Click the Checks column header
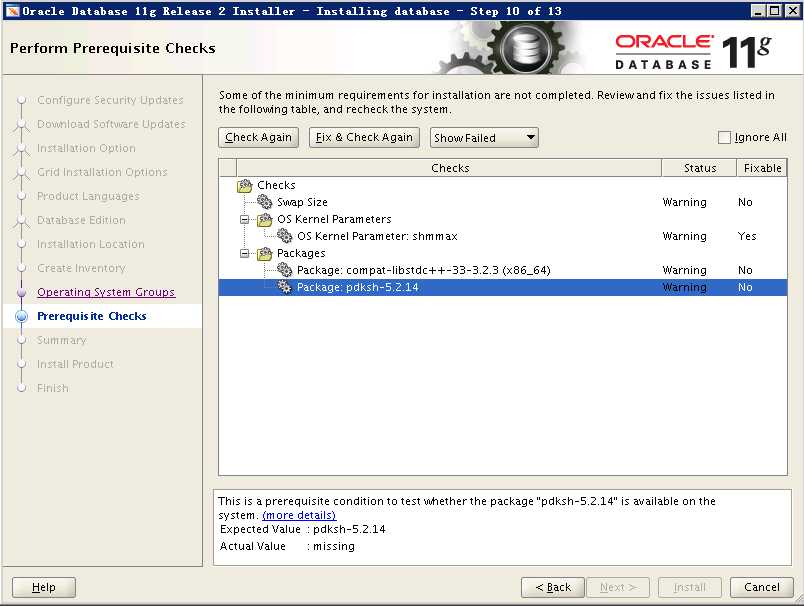Viewport: 804px width, 606px height. (x=449, y=168)
